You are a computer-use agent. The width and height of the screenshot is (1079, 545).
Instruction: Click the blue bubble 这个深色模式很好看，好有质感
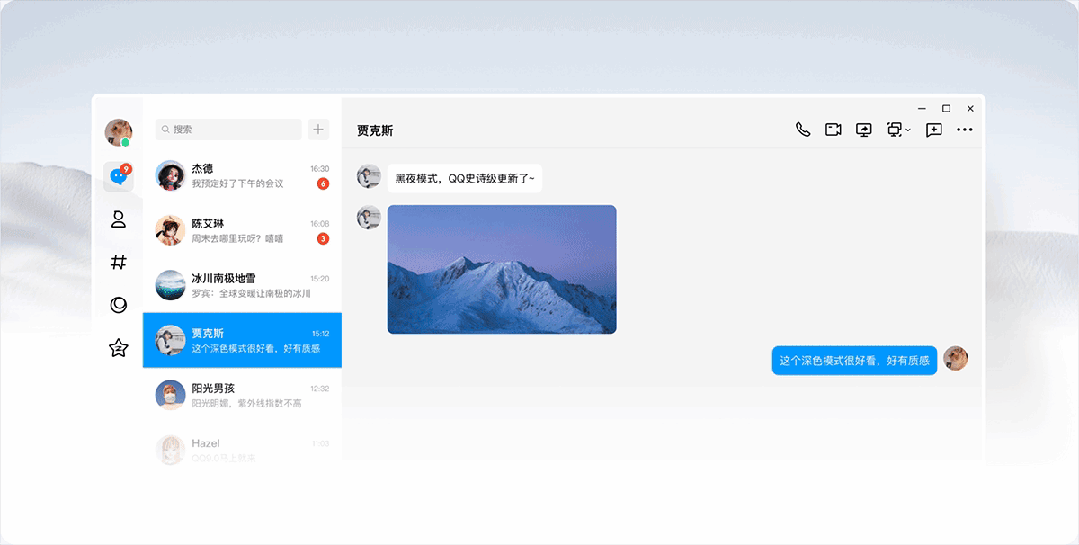click(854, 360)
